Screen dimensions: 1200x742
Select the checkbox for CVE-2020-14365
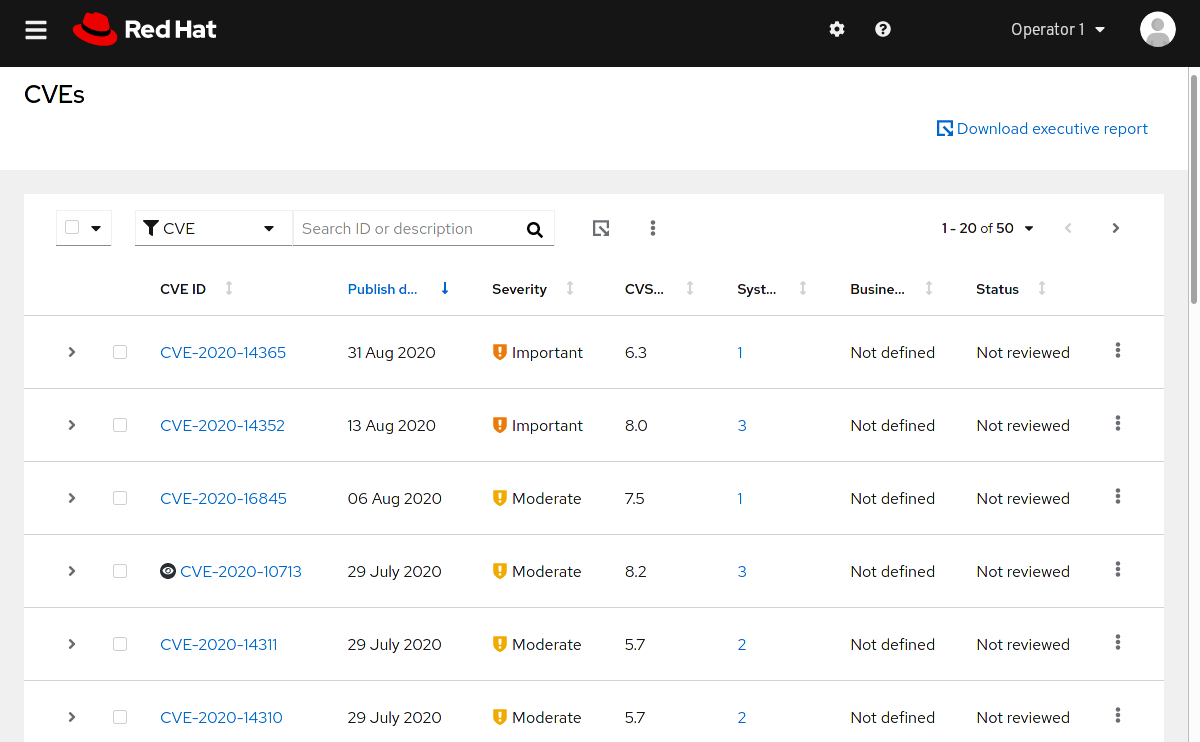tap(120, 352)
